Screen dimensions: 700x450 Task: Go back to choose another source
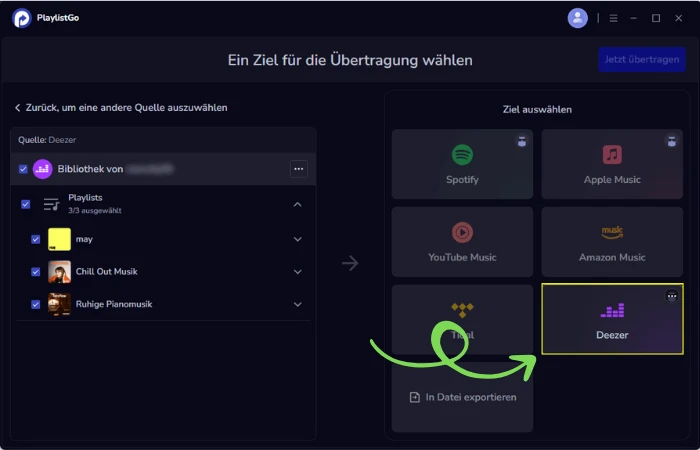tap(121, 108)
